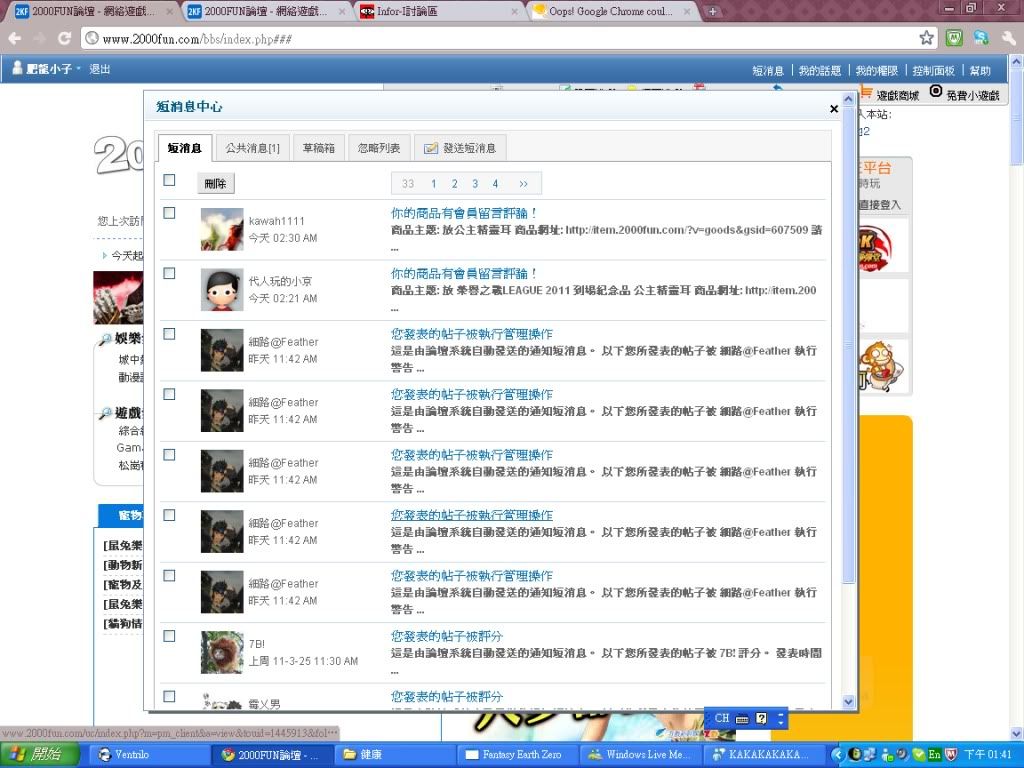This screenshot has width=1024, height=768.
Task: Open the new tab button
Action: coord(712,11)
